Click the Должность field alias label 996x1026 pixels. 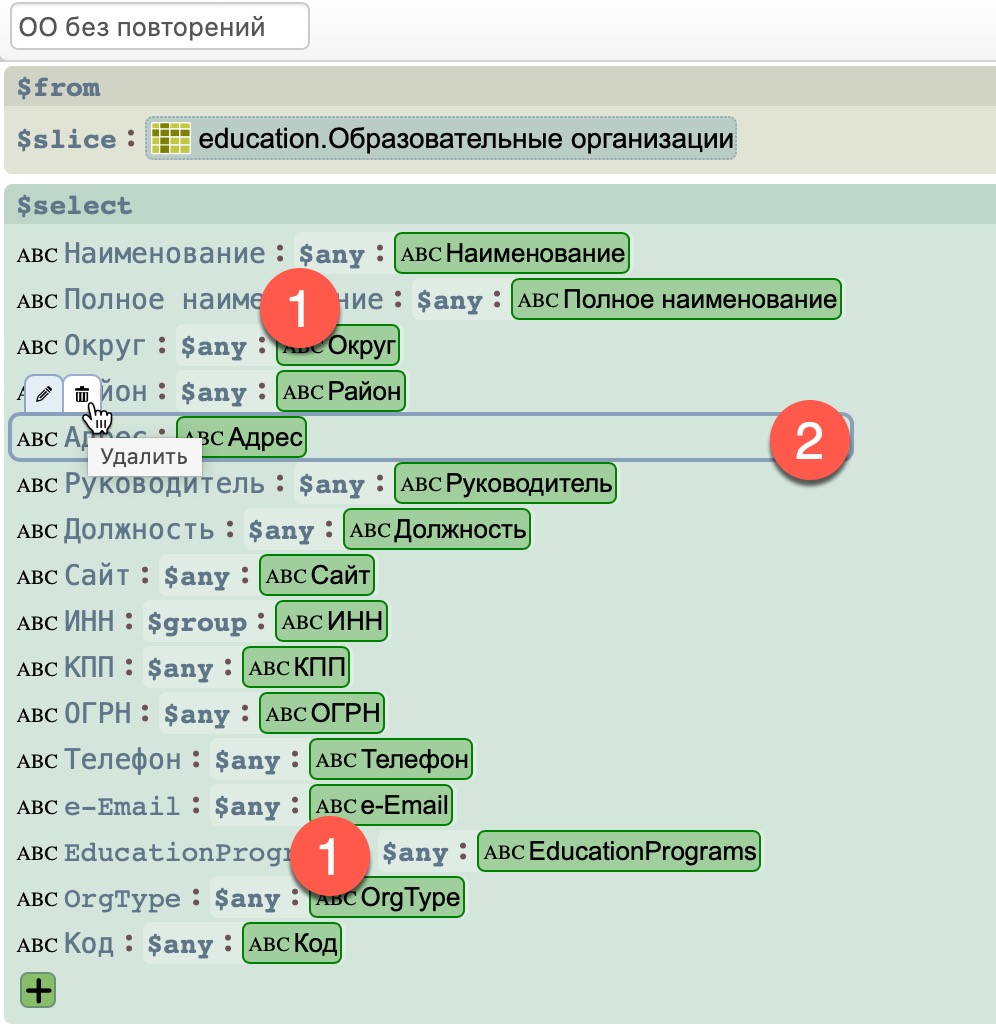tap(138, 530)
